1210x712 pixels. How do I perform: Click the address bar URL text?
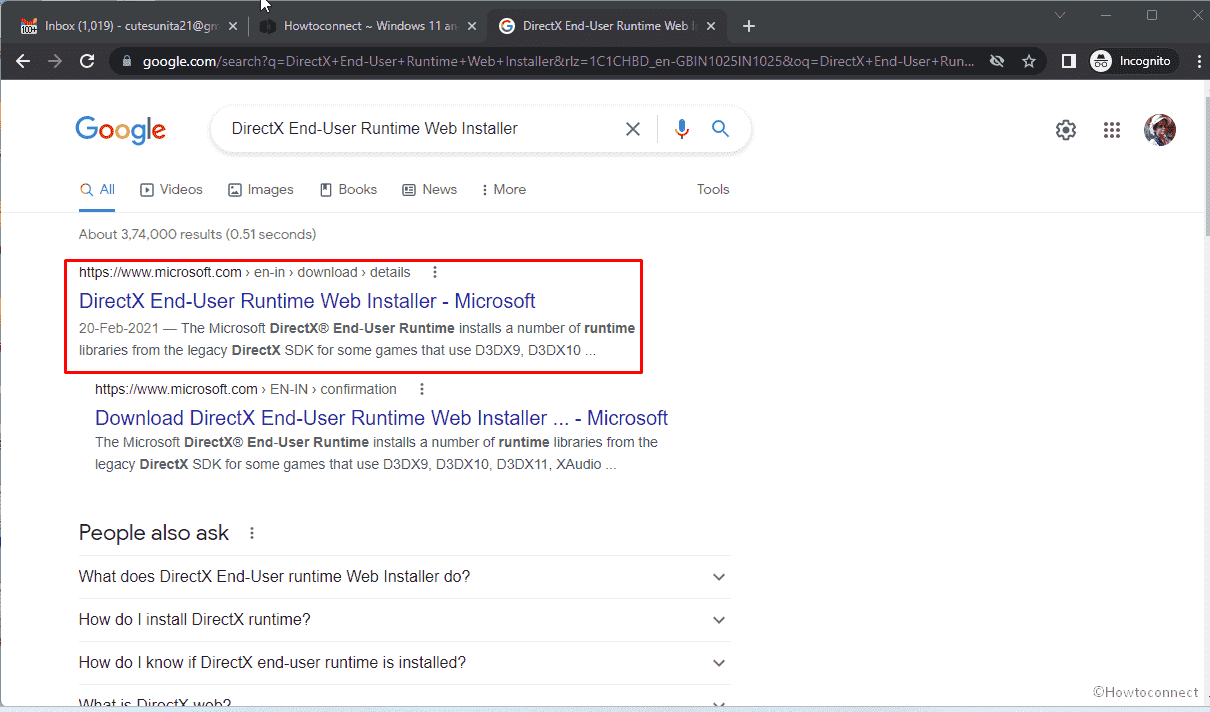(x=558, y=61)
